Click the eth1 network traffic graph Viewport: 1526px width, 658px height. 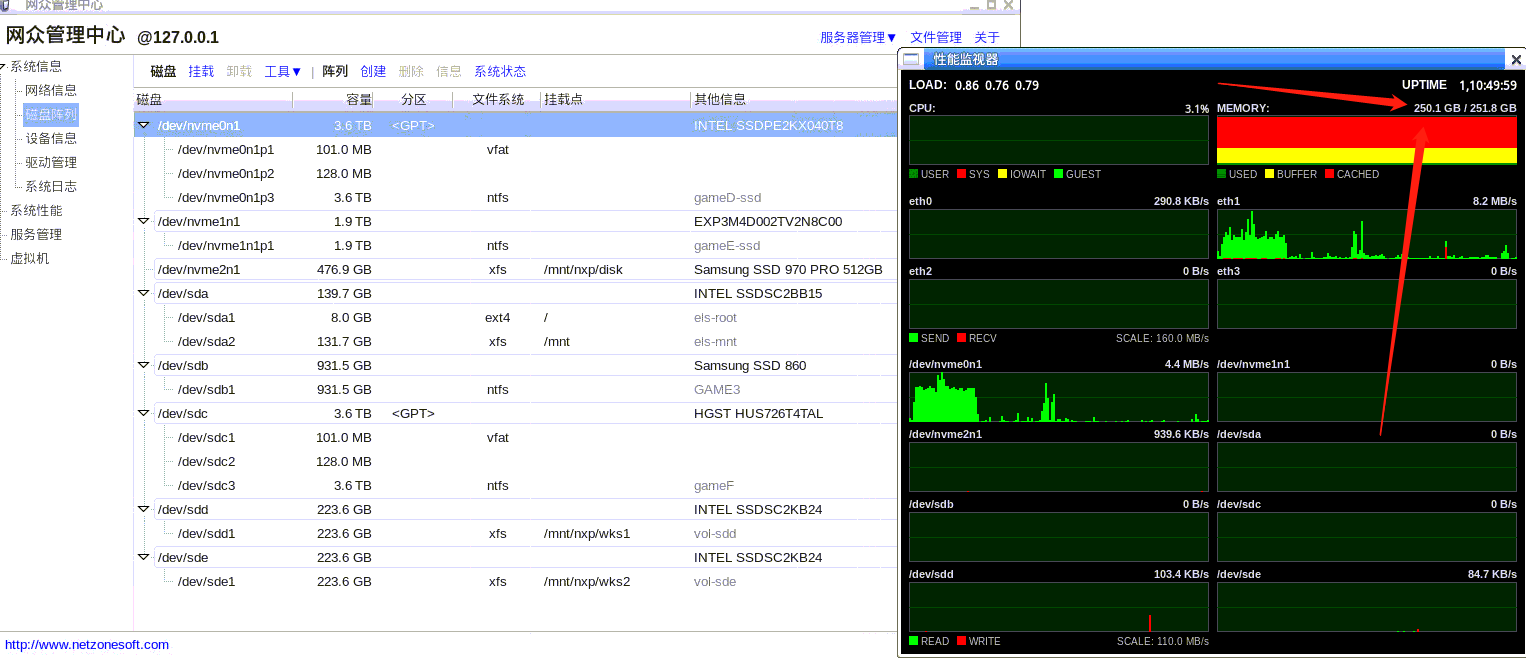1367,235
